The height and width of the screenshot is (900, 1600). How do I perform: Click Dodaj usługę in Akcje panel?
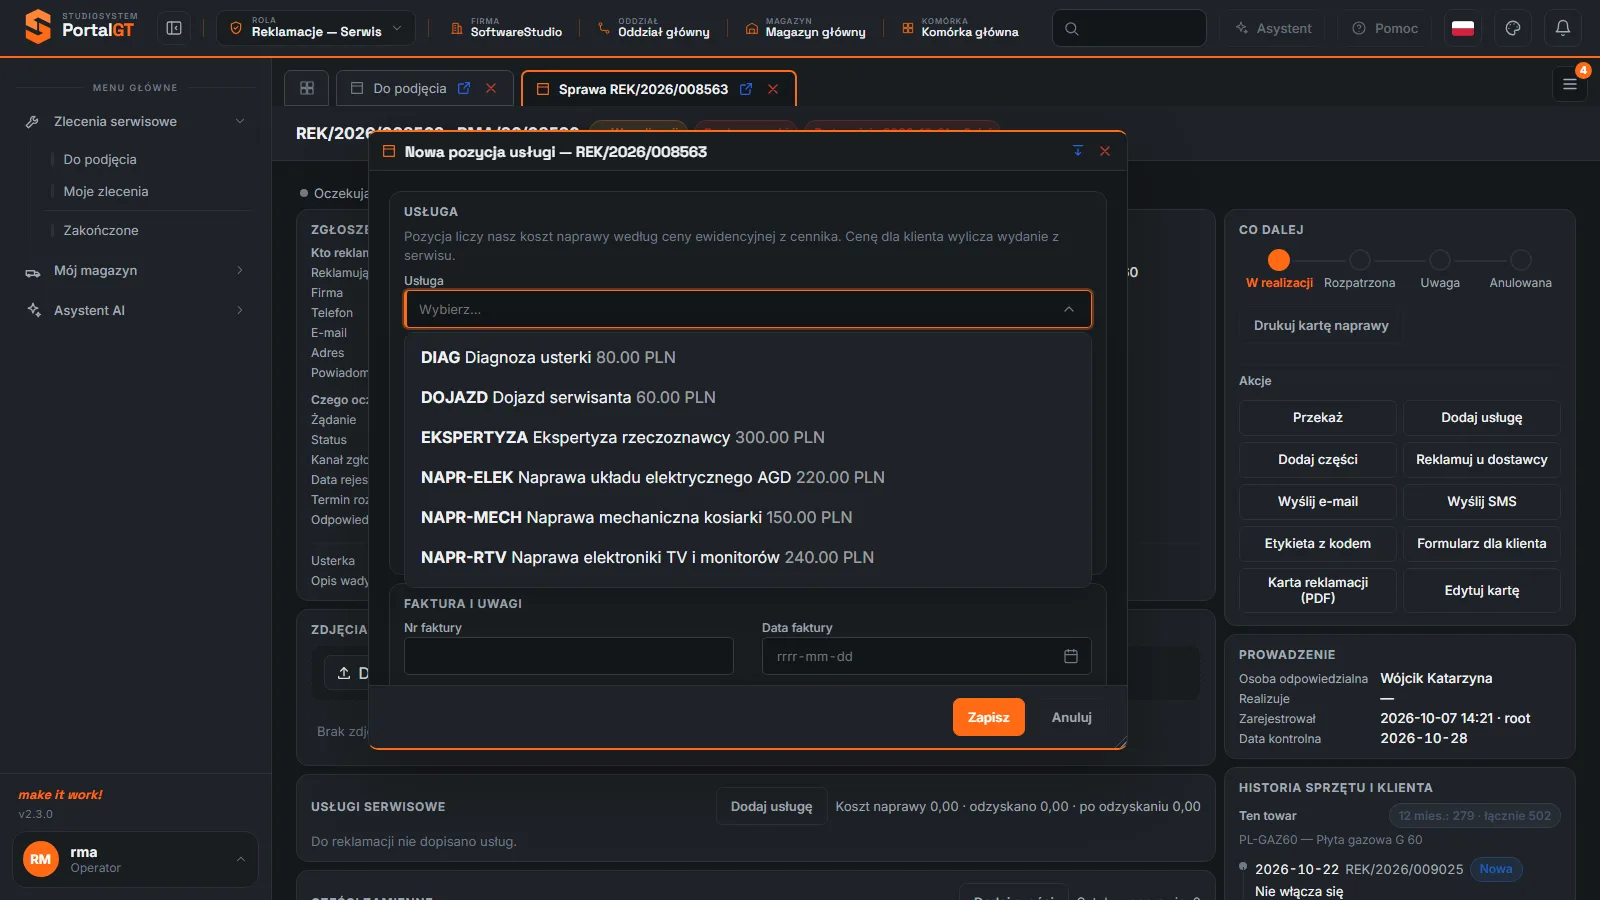tap(1482, 417)
